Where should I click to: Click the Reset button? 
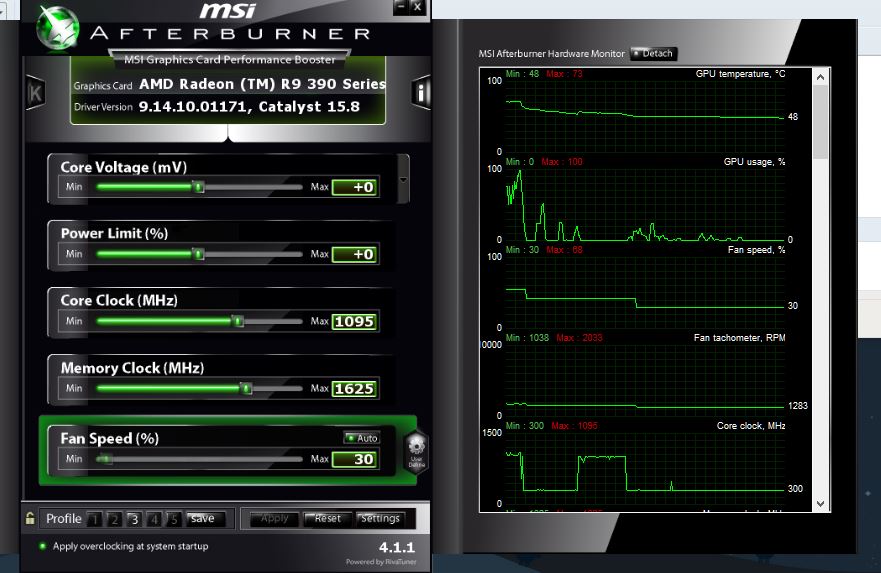[327, 519]
